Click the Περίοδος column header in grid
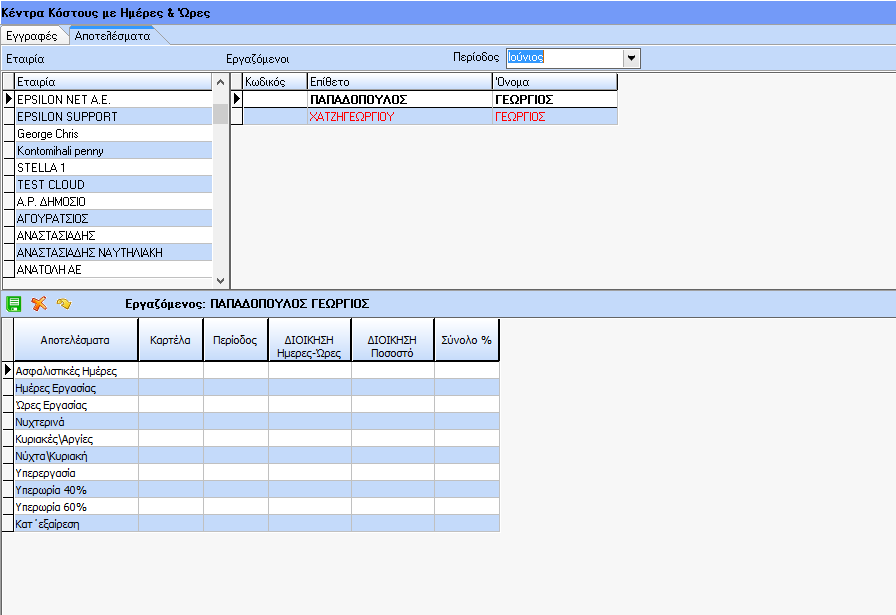The image size is (896, 615). point(235,340)
